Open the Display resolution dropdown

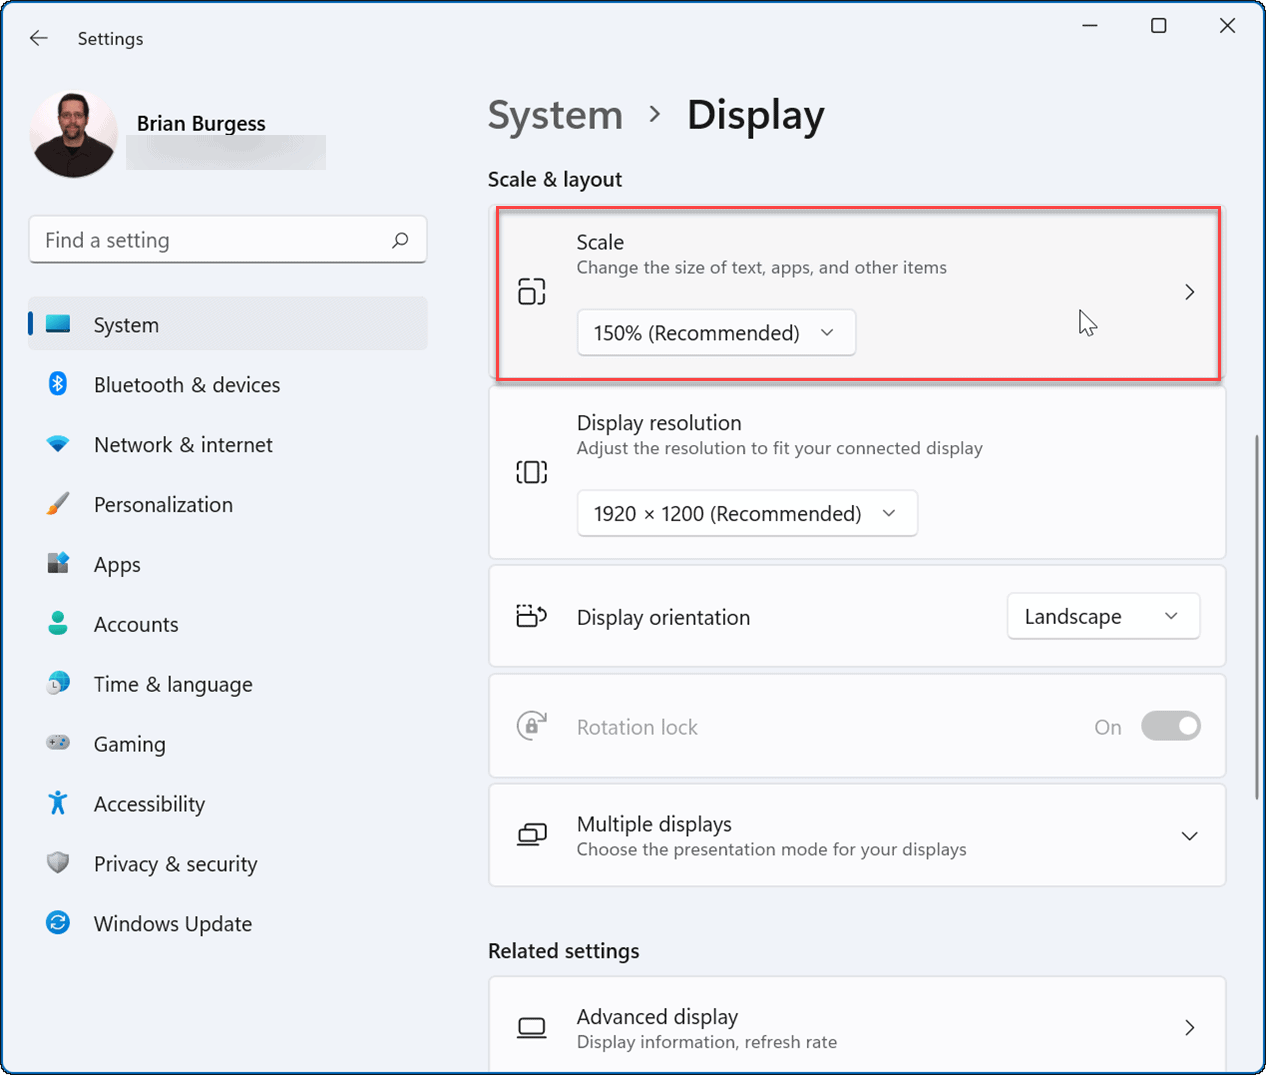[x=747, y=513]
